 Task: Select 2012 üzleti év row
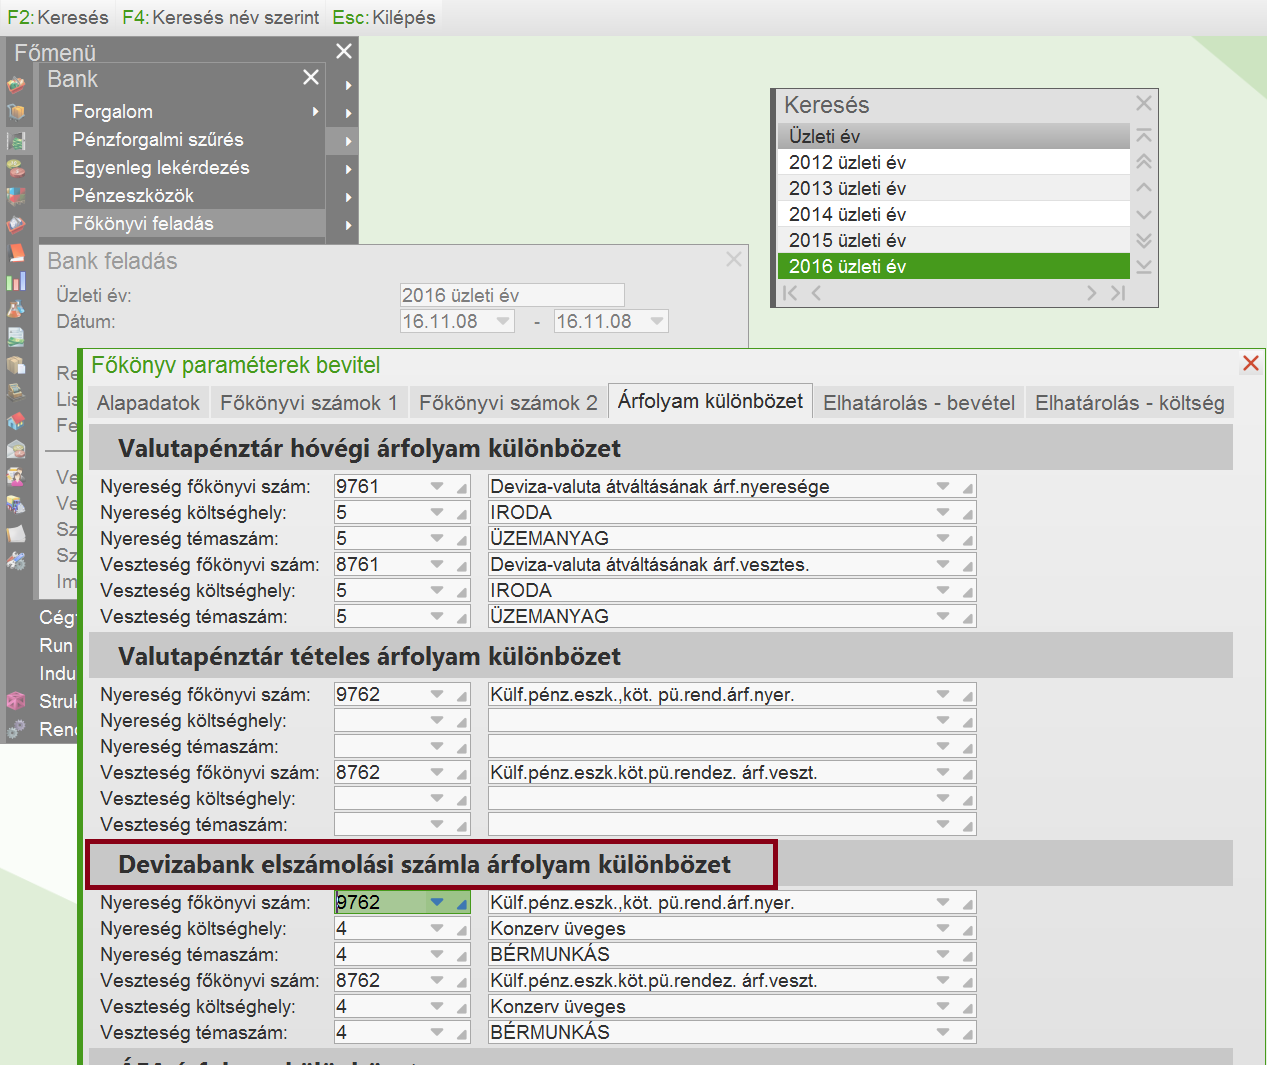(953, 162)
